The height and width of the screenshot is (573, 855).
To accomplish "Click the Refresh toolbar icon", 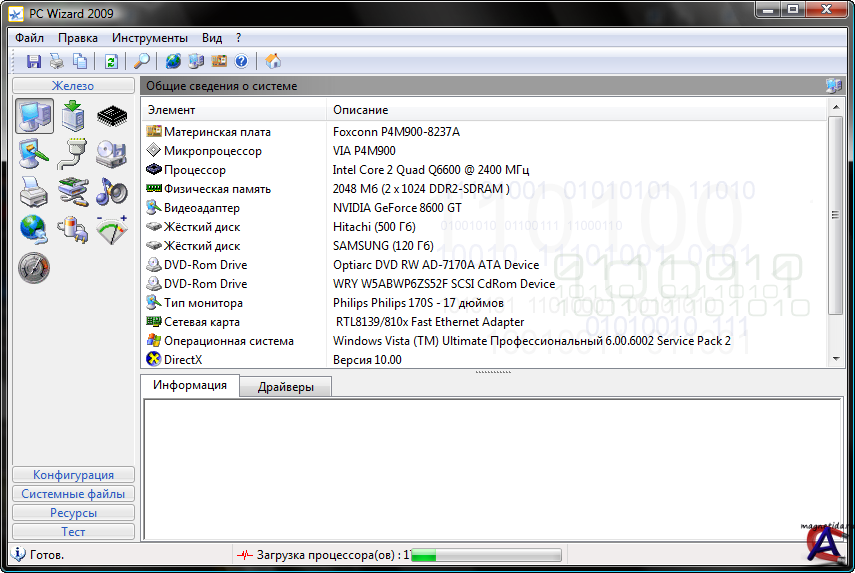I will [111, 61].
